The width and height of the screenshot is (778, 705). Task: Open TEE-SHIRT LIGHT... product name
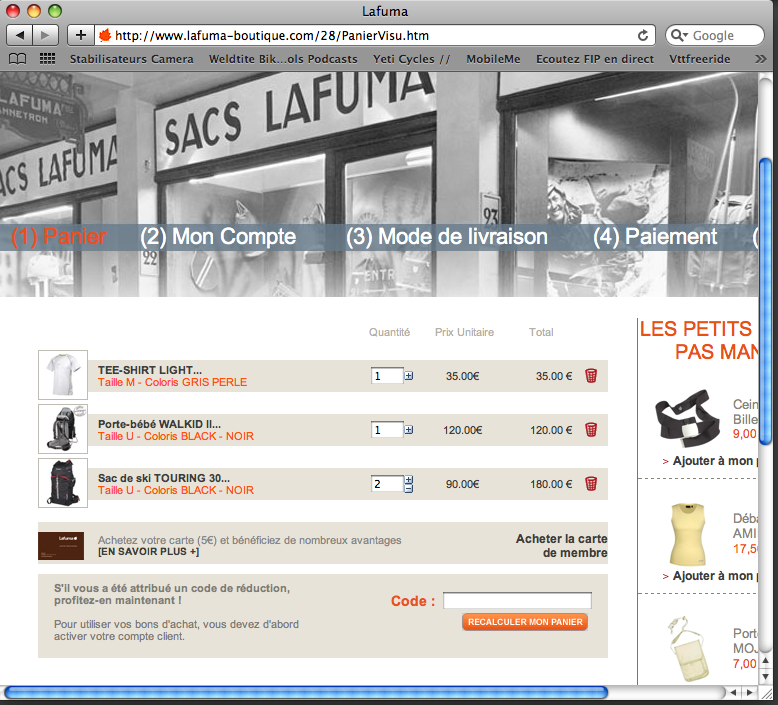pyautogui.click(x=150, y=370)
